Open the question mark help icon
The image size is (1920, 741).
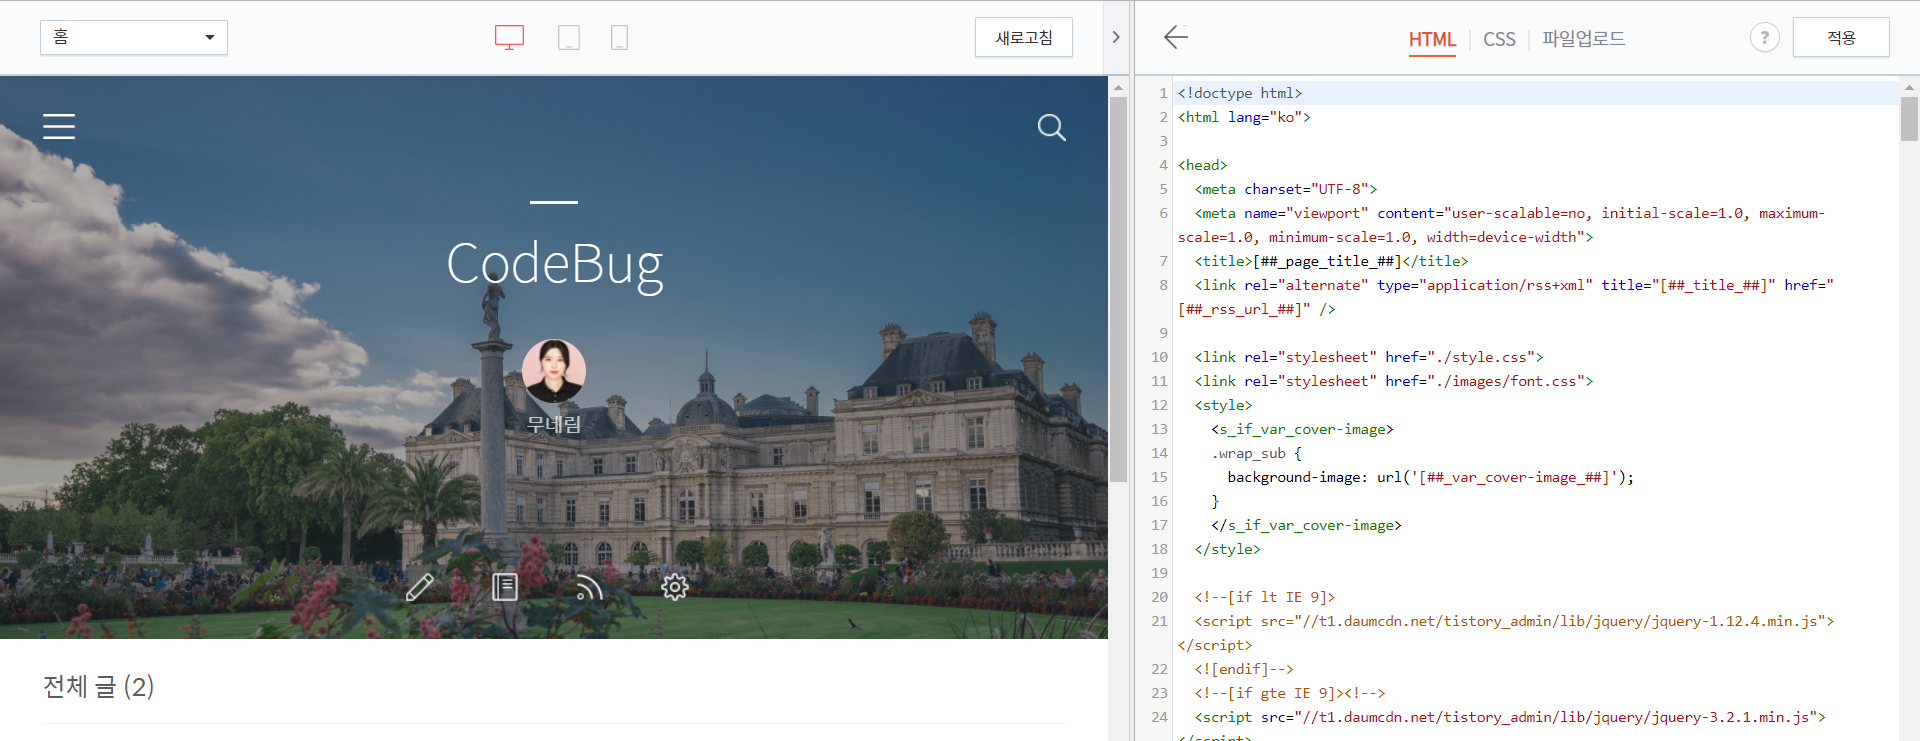click(x=1764, y=38)
